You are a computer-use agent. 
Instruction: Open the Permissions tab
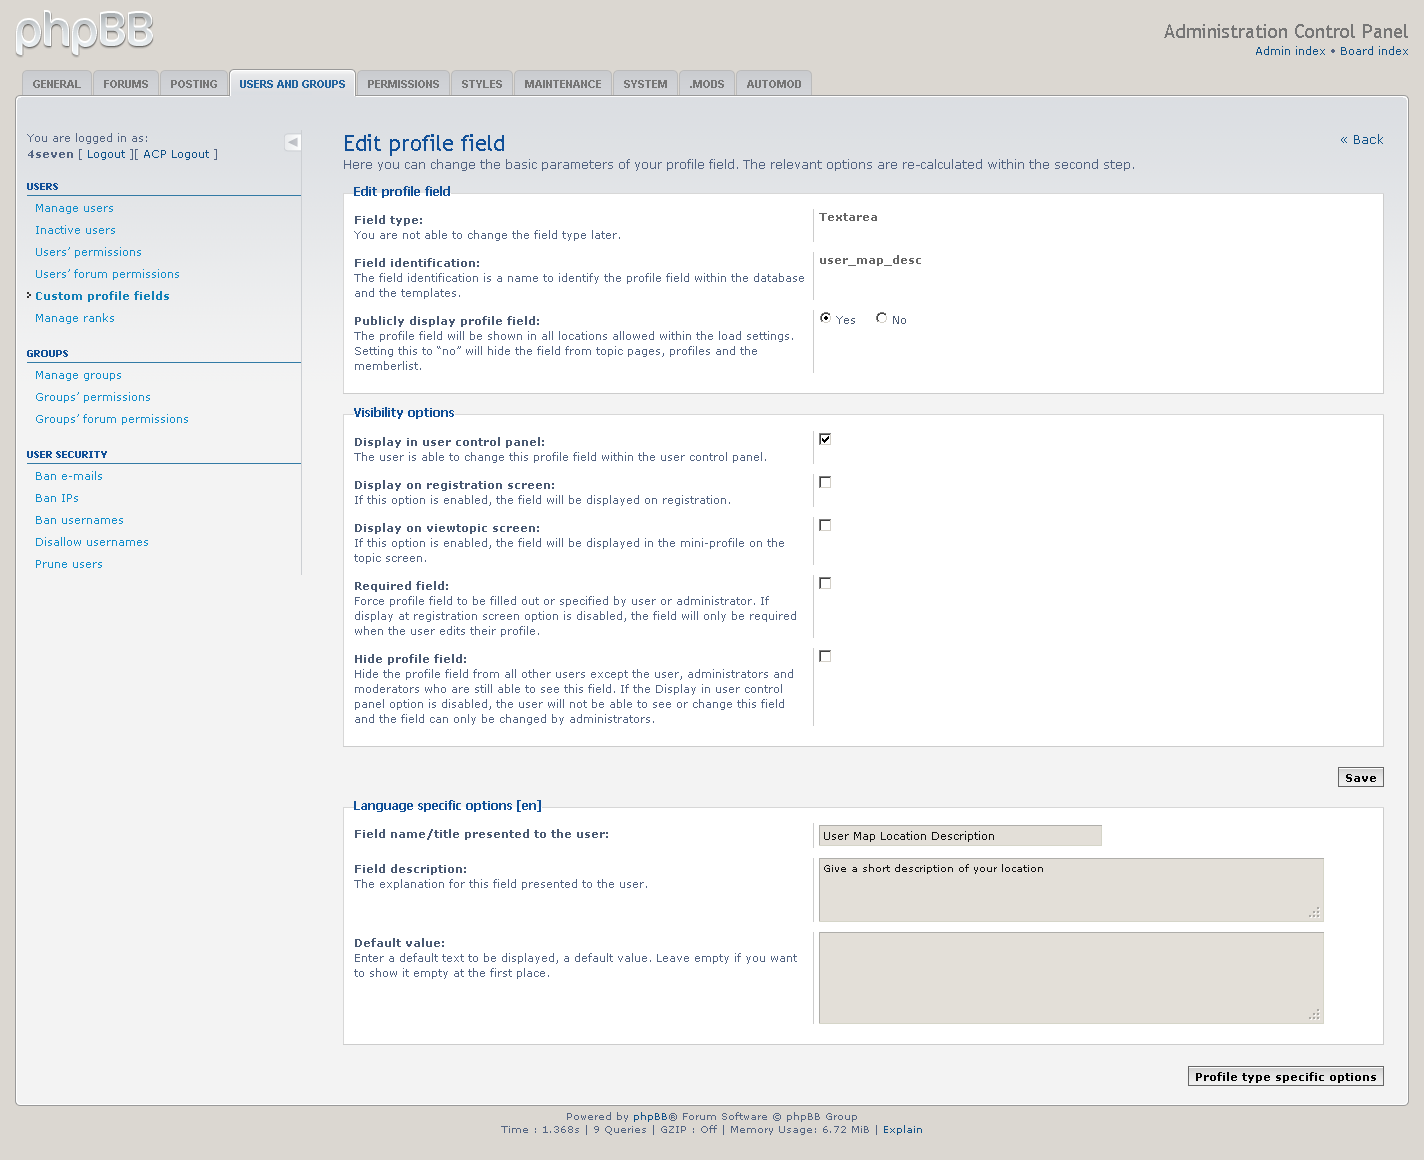[402, 84]
